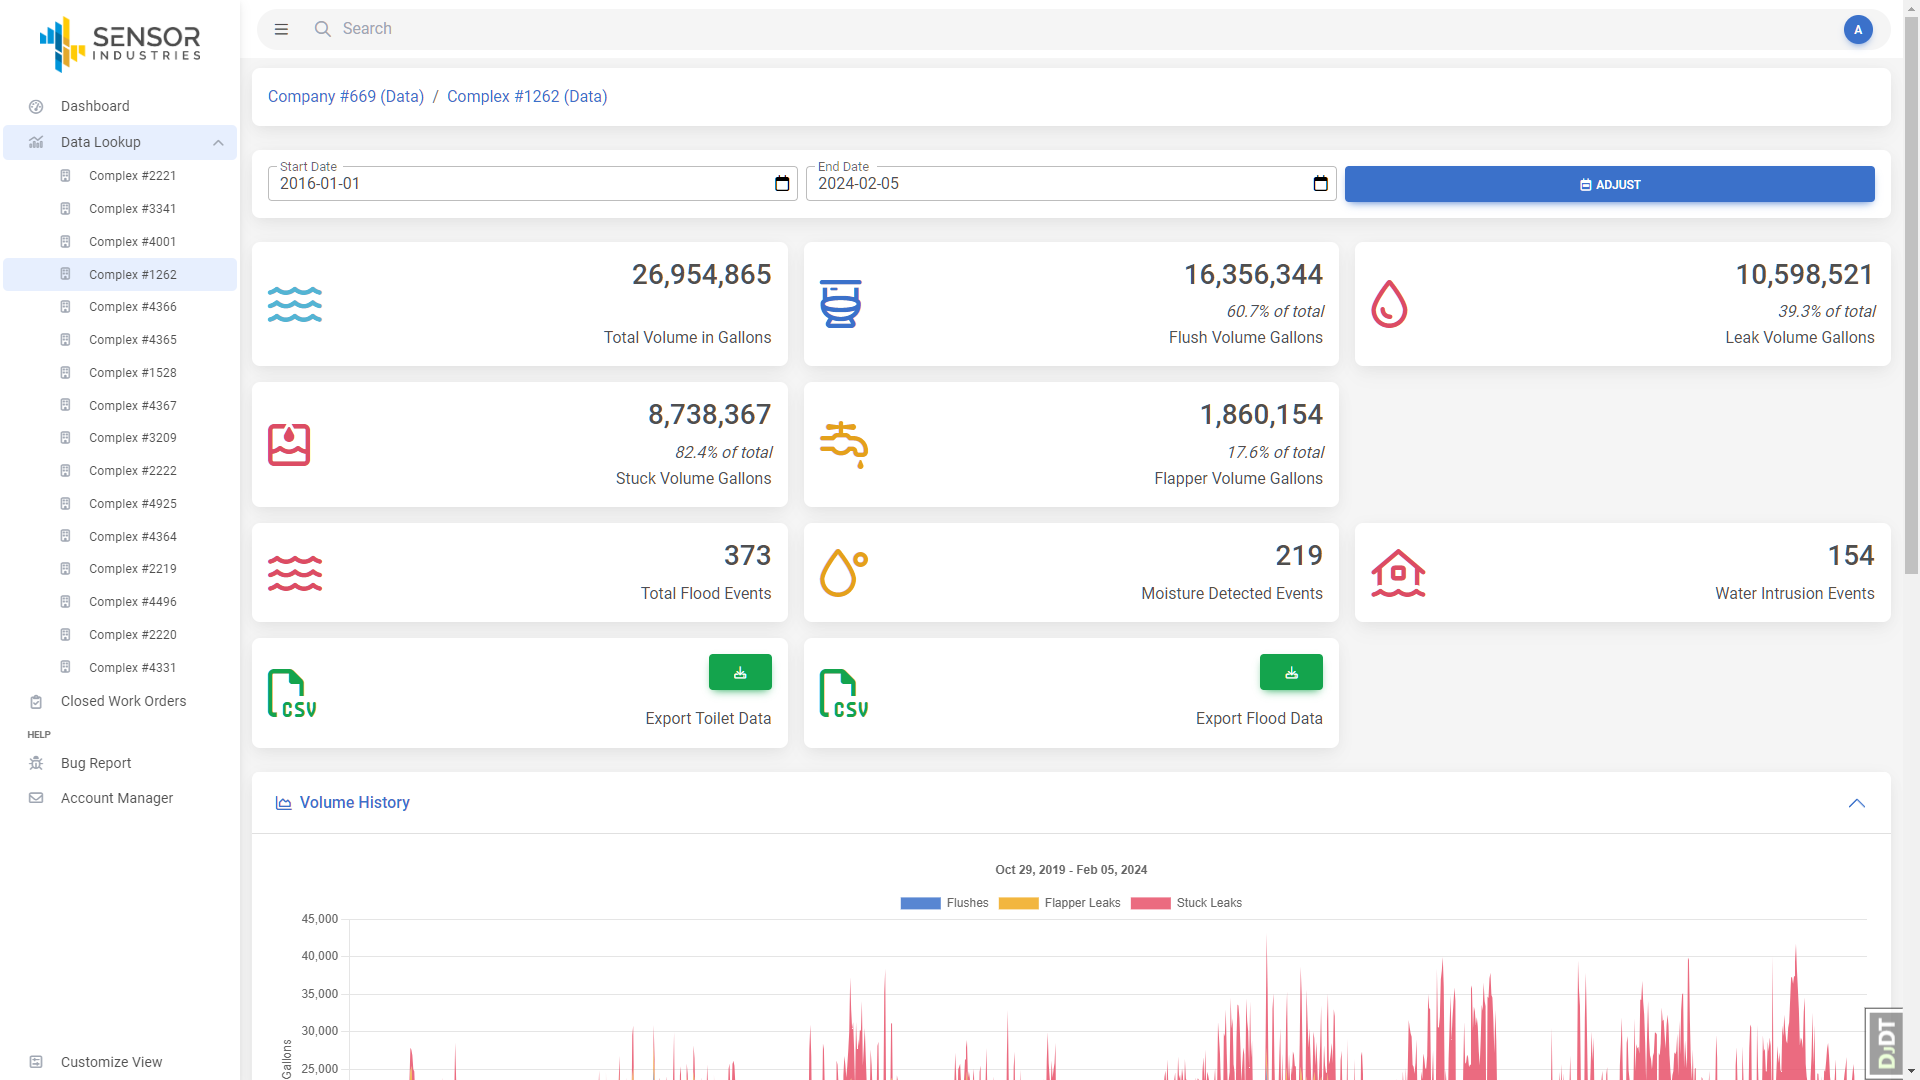Toggle Flushes series in chart legend

coord(943,903)
